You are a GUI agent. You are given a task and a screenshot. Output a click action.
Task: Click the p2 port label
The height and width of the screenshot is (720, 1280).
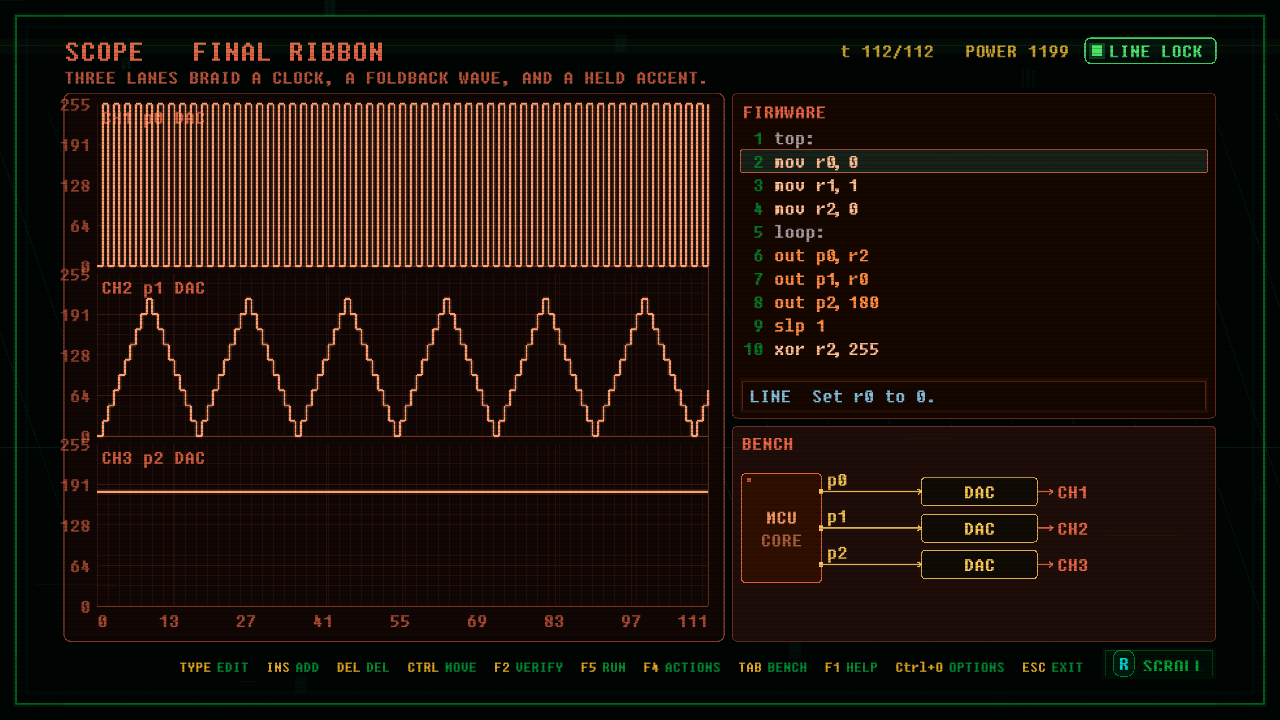click(x=837, y=553)
